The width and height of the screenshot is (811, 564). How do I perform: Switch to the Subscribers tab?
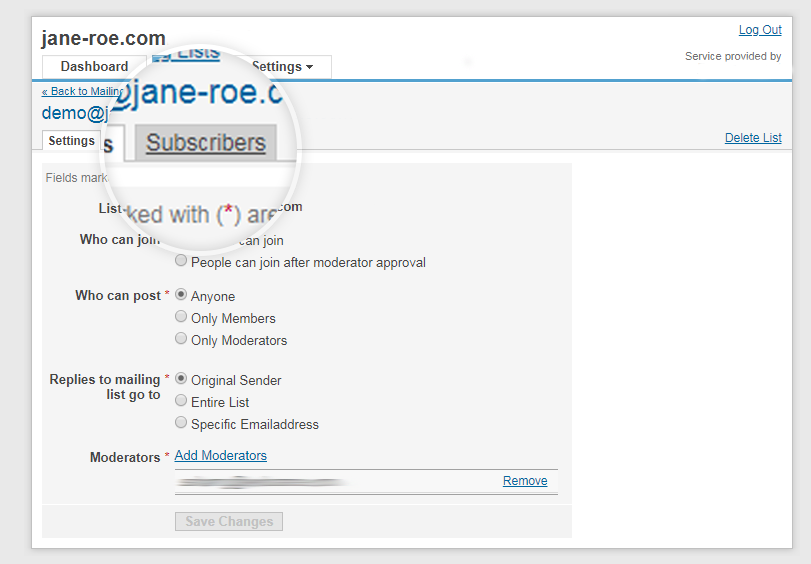(x=206, y=143)
